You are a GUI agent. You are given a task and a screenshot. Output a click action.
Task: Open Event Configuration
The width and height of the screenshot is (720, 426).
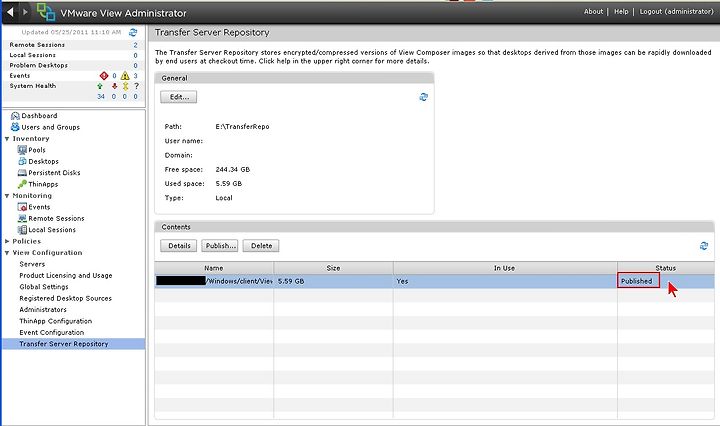[51, 332]
